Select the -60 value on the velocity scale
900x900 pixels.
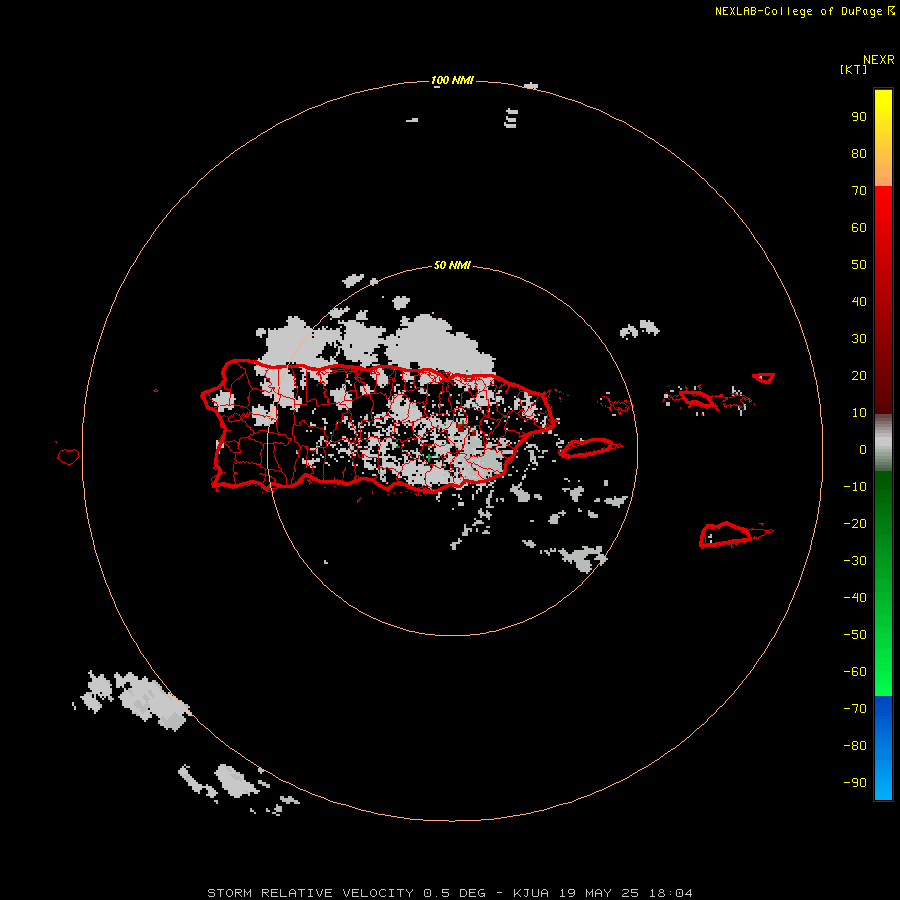point(855,672)
